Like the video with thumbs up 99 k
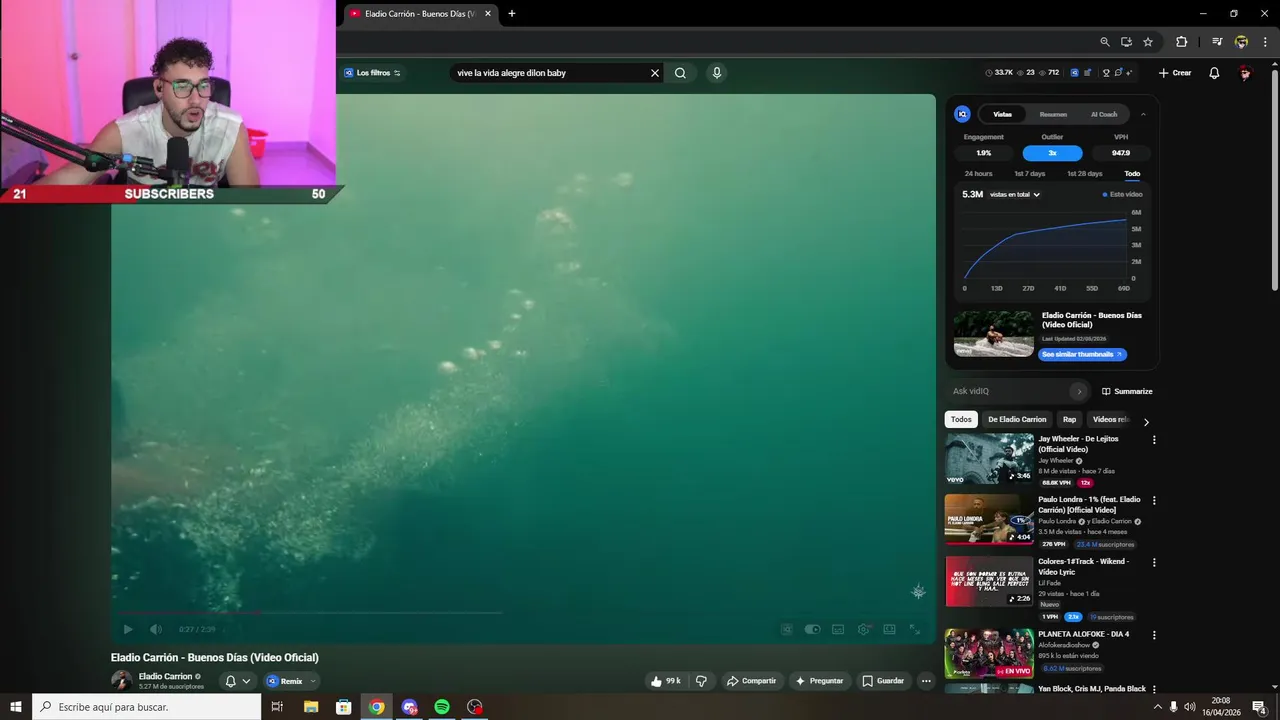The height and width of the screenshot is (720, 1280). point(665,681)
